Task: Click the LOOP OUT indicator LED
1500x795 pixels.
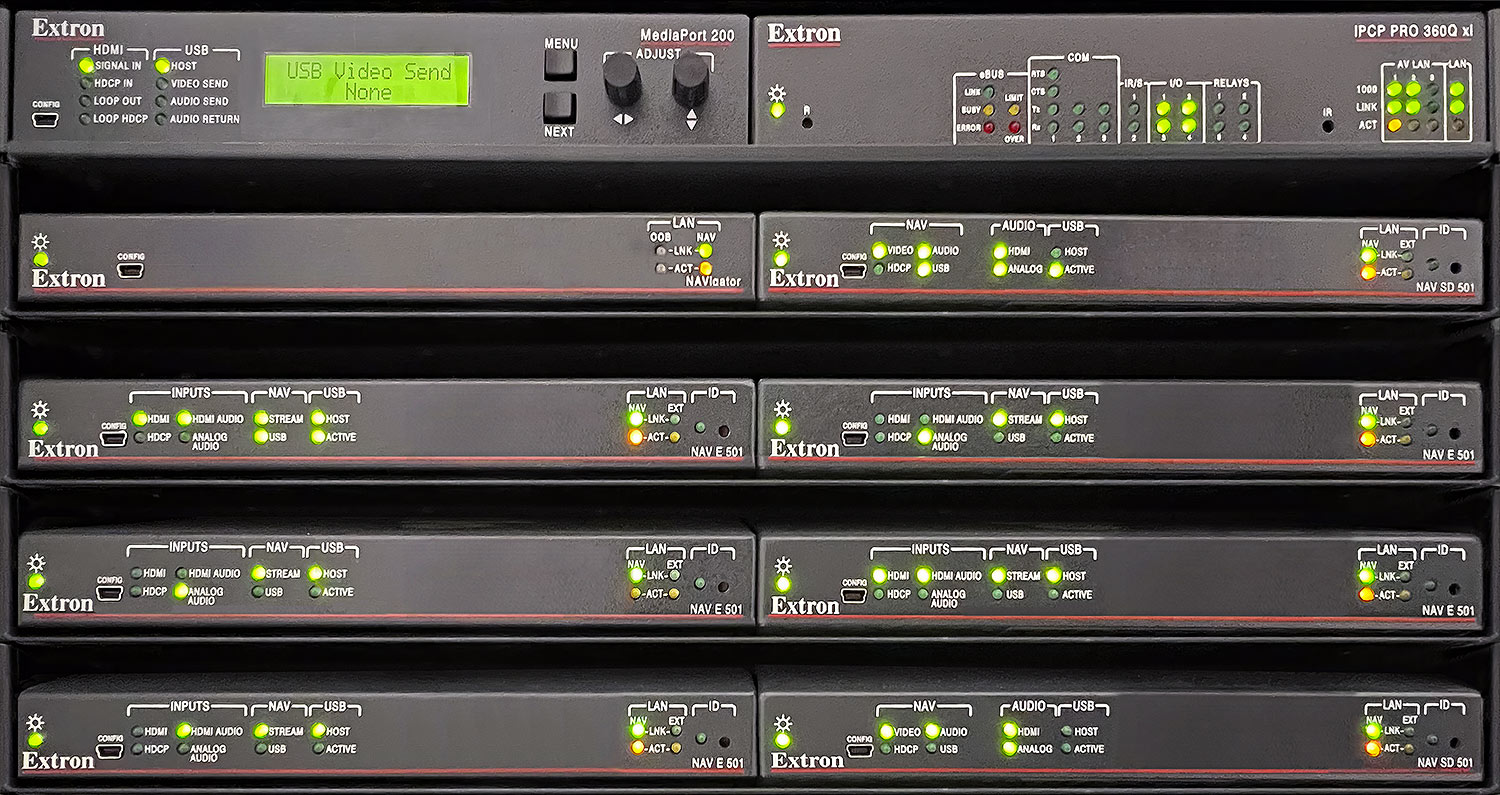Action: [x=86, y=101]
